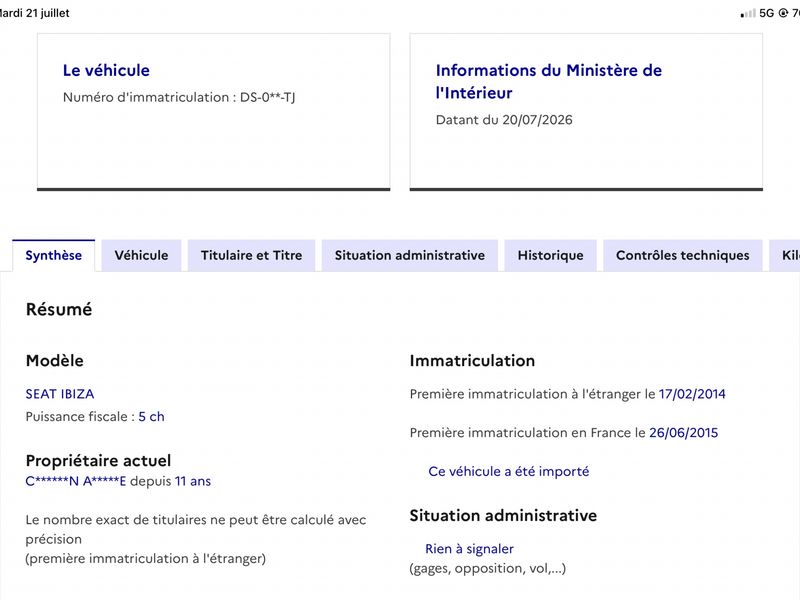The height and width of the screenshot is (600, 800).
Task: Click the Situation administrative summary heading
Action: coord(503,515)
